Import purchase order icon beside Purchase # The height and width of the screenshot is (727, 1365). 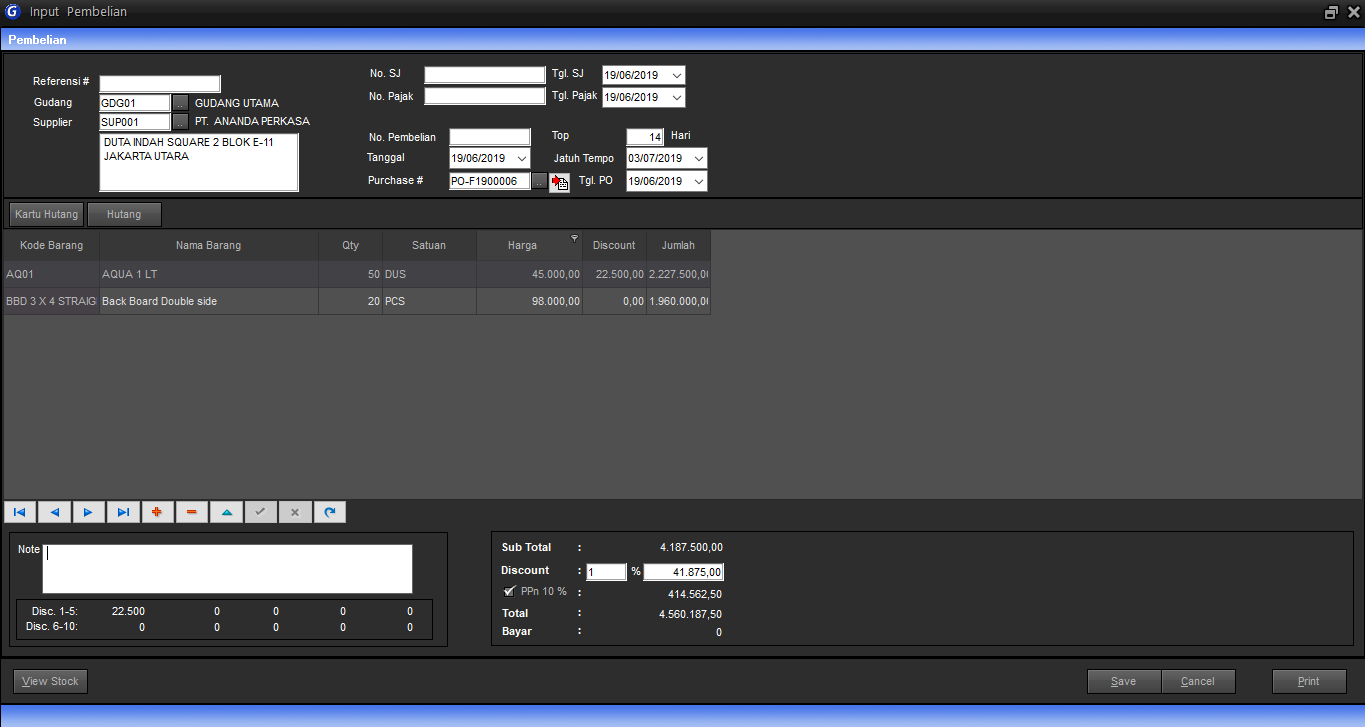[560, 182]
